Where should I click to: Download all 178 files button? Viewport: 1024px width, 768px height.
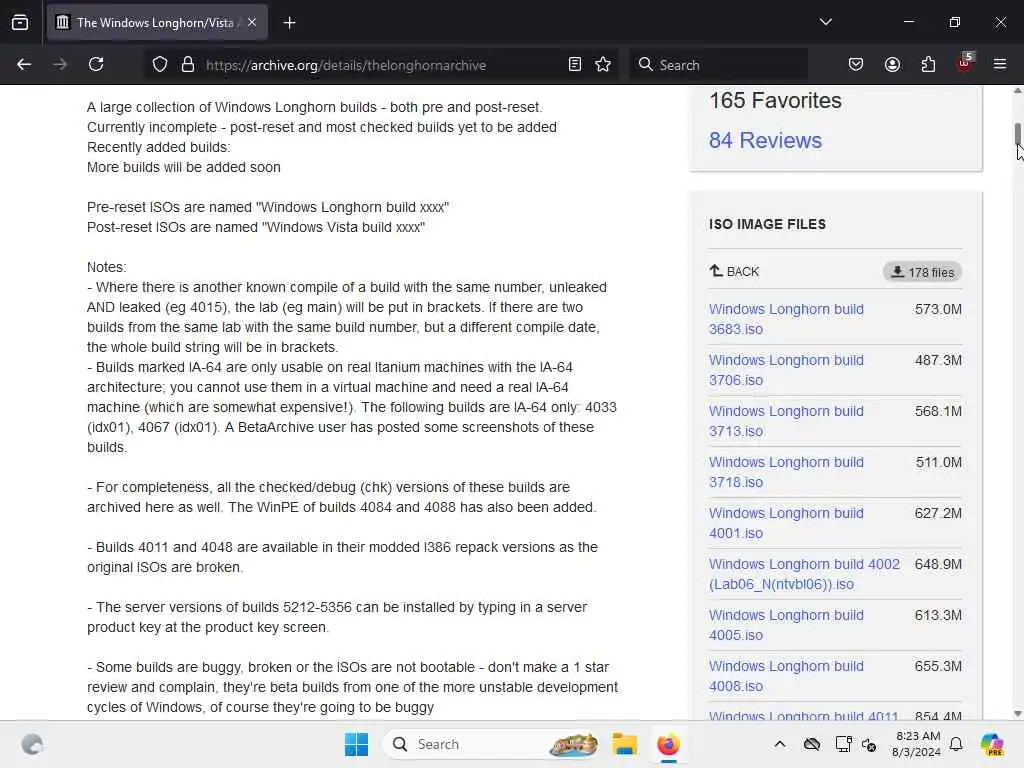point(923,272)
